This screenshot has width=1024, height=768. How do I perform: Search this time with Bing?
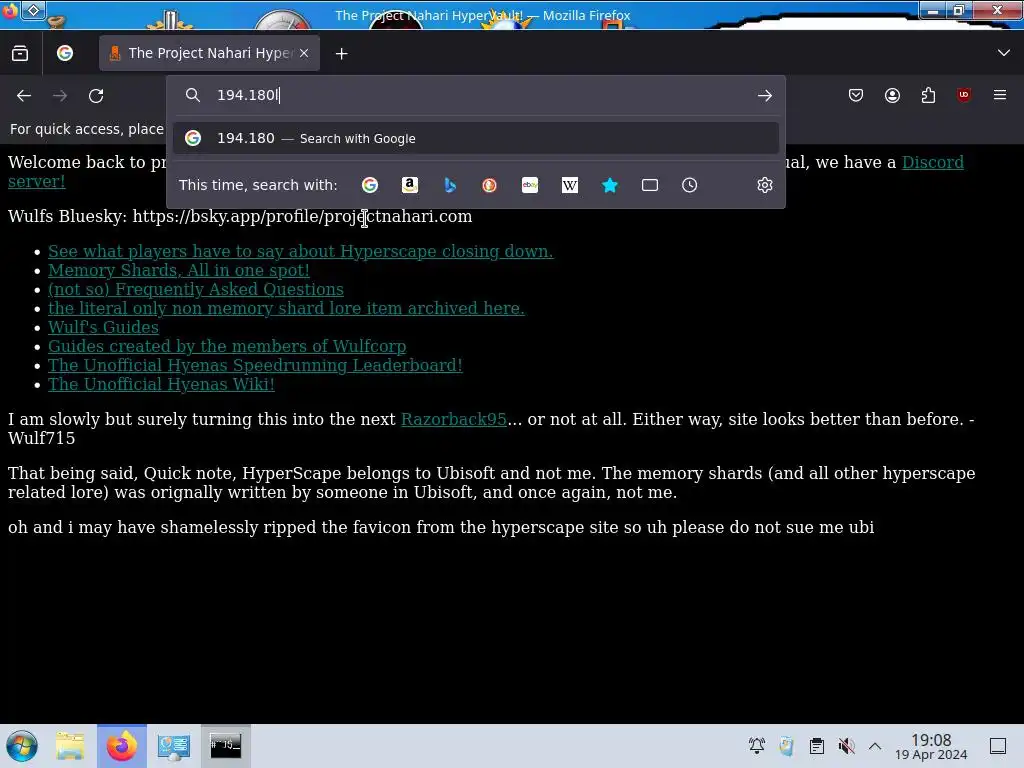click(x=450, y=185)
